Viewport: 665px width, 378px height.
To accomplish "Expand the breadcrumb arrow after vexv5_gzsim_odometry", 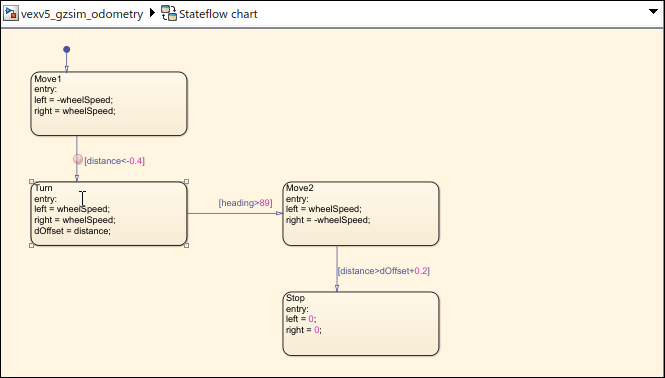I will pyautogui.click(x=152, y=14).
